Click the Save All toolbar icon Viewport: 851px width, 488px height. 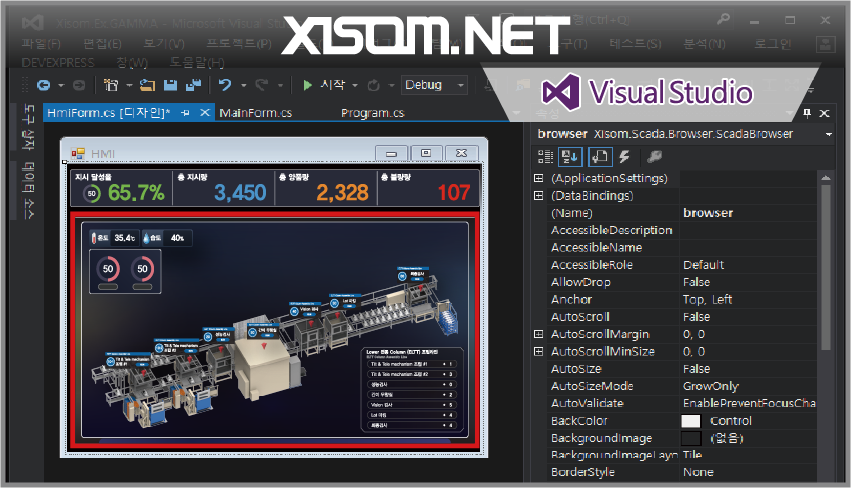(x=193, y=85)
